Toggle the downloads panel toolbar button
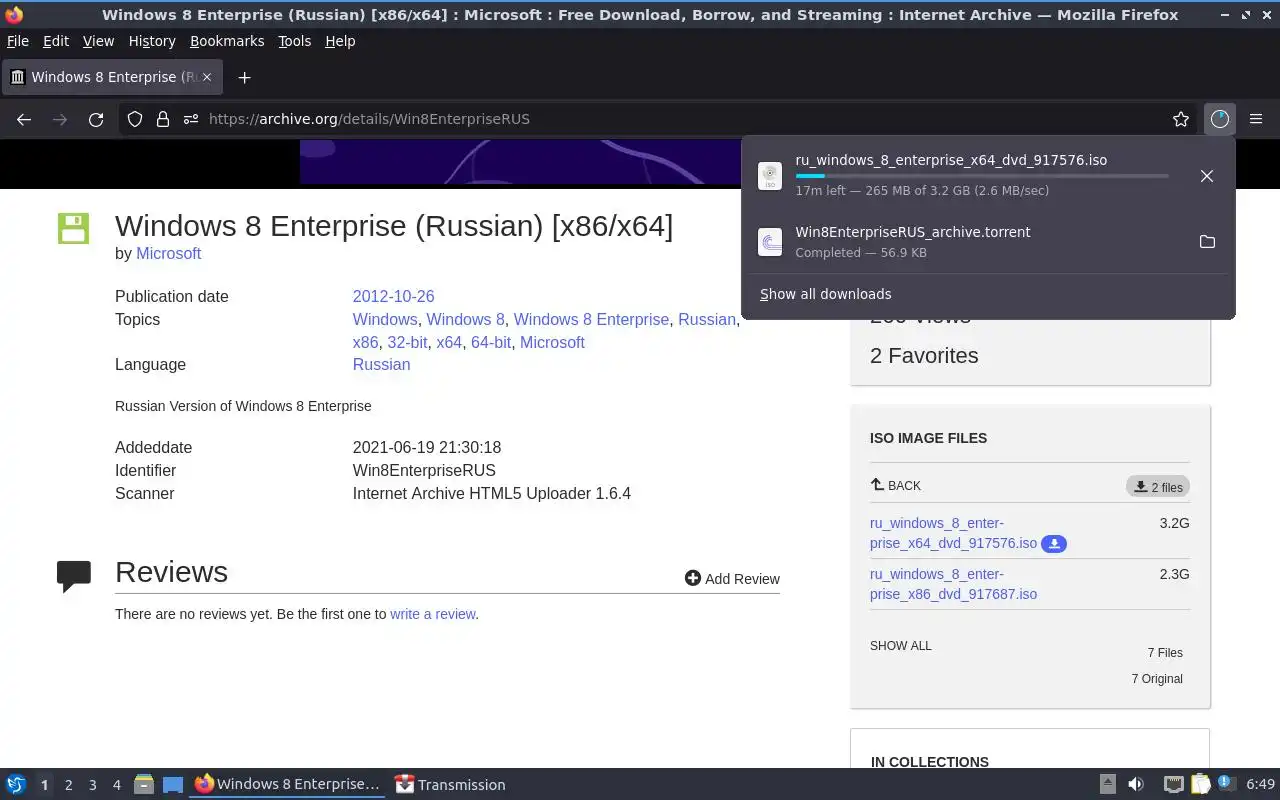 (1220, 119)
